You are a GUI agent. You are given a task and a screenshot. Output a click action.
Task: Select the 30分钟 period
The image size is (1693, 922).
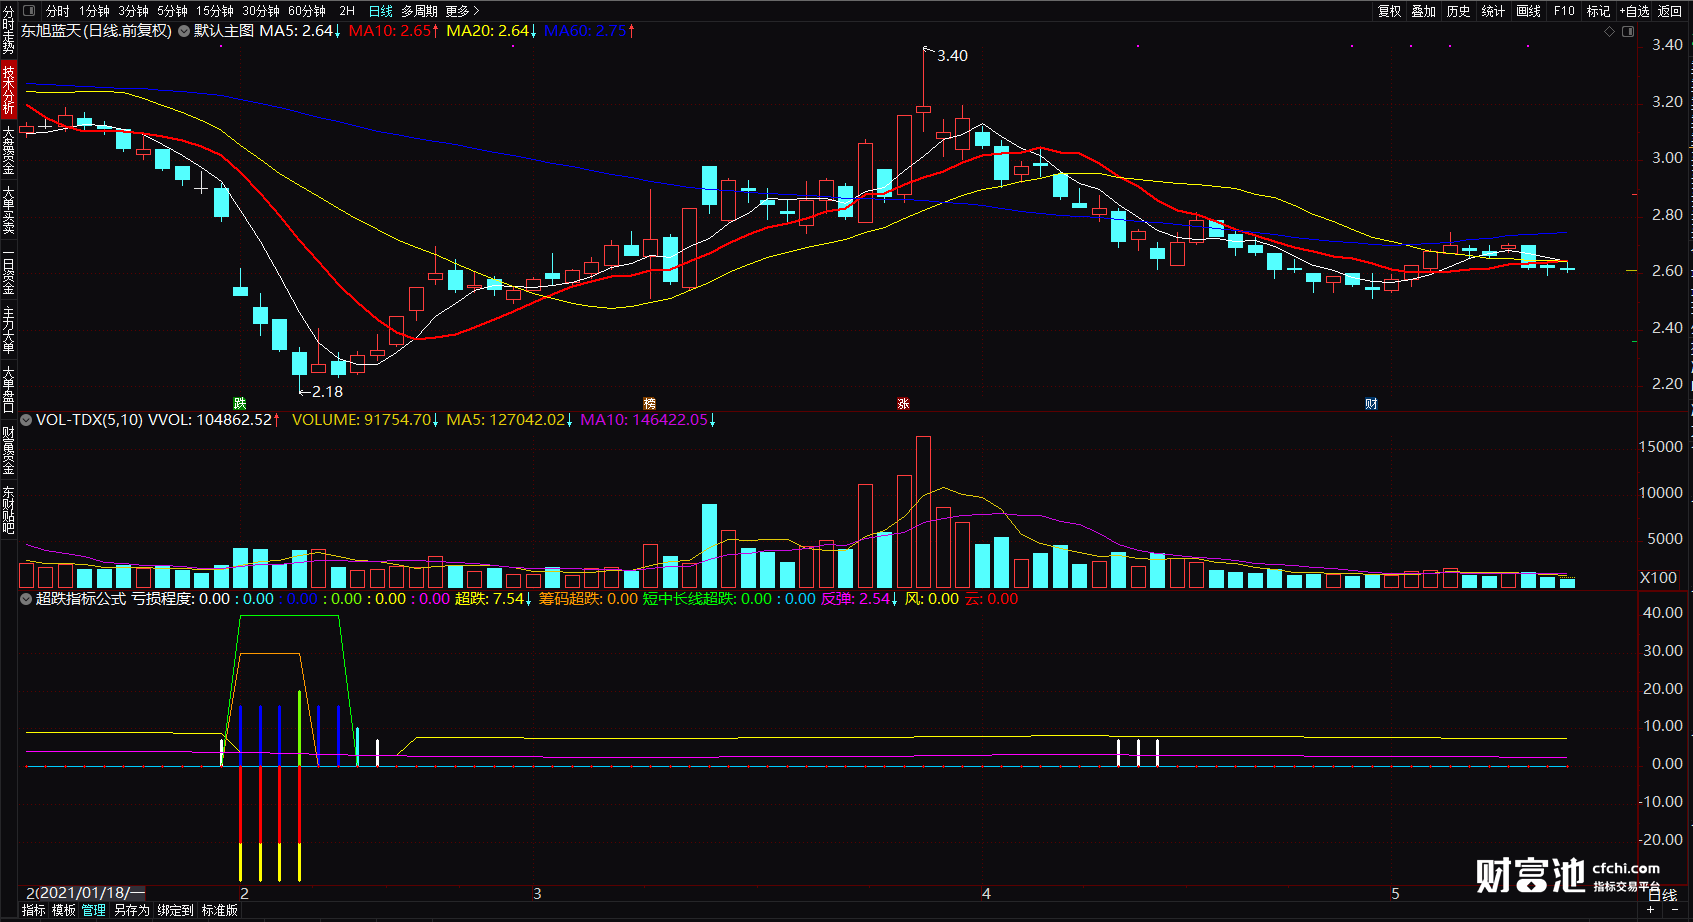(261, 11)
